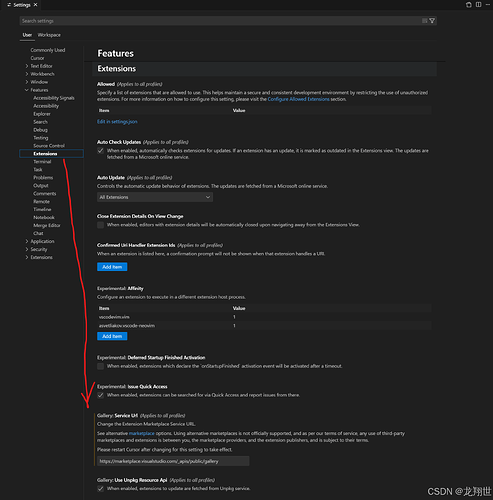Select the Settings editor tab

22,5
